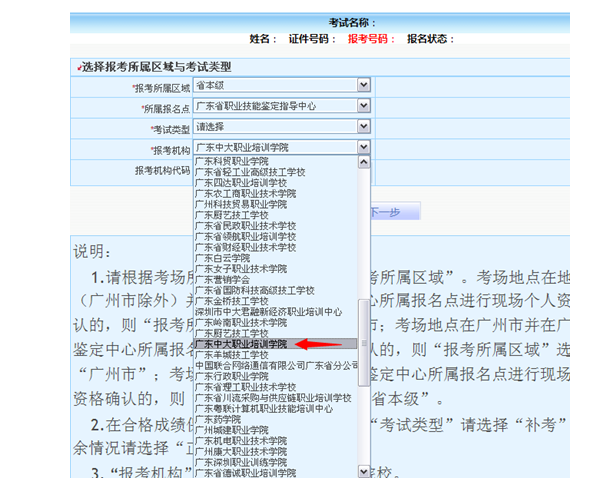
Task: Pick 广东岭南职业技术学院 option
Action: tap(241, 322)
